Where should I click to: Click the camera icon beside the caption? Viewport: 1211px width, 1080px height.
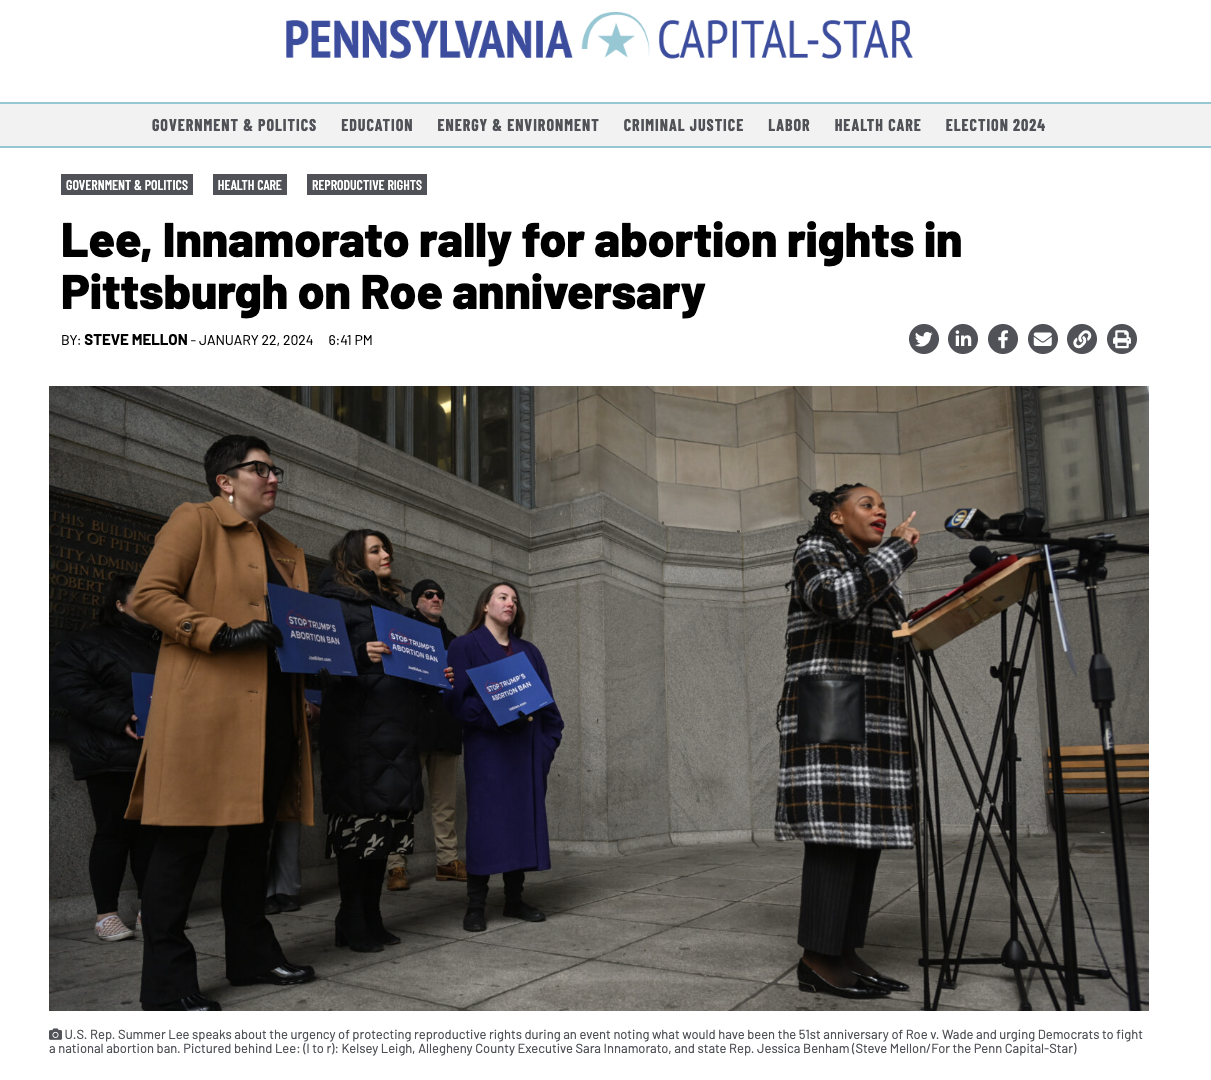tap(55, 1035)
